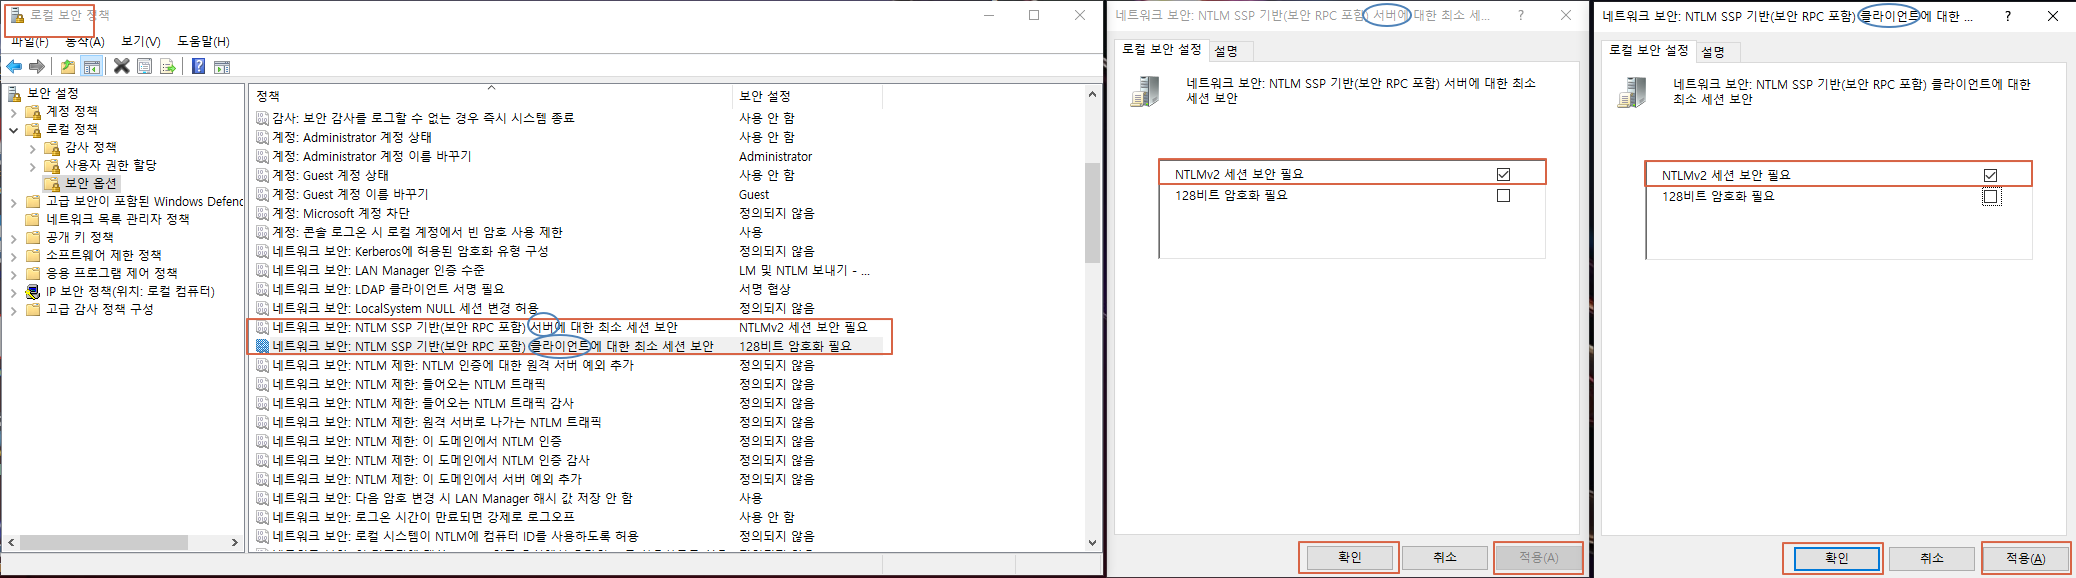This screenshot has width=2076, height=578.
Task: Toggle the Show/Hide Console Tree icon
Action: coord(91,66)
